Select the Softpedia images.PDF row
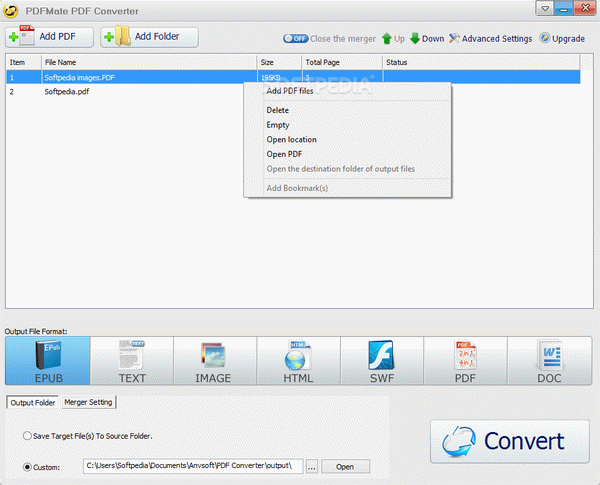The height and width of the screenshot is (485, 600). click(x=293, y=77)
